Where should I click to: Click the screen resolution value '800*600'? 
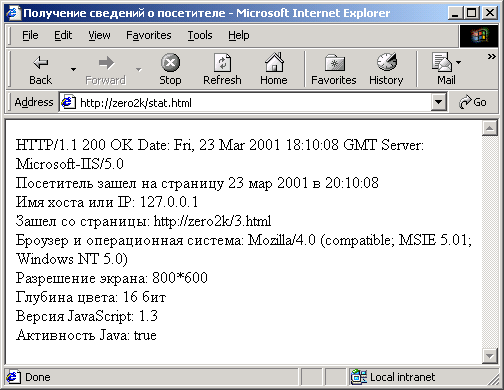(x=180, y=277)
